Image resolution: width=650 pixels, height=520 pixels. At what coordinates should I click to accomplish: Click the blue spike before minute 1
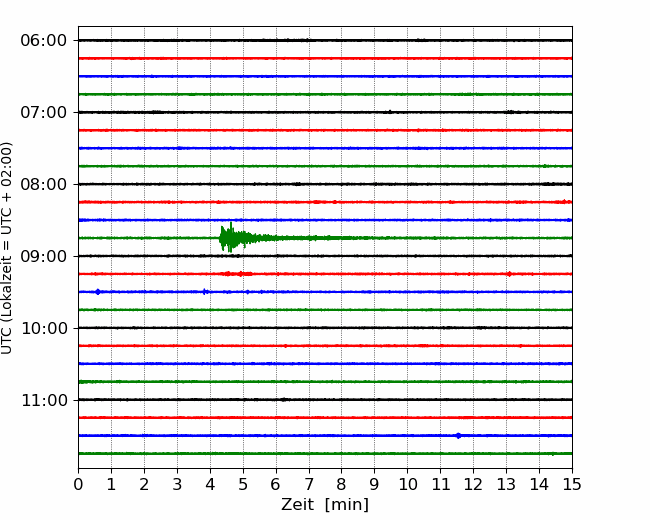pyautogui.click(x=98, y=292)
